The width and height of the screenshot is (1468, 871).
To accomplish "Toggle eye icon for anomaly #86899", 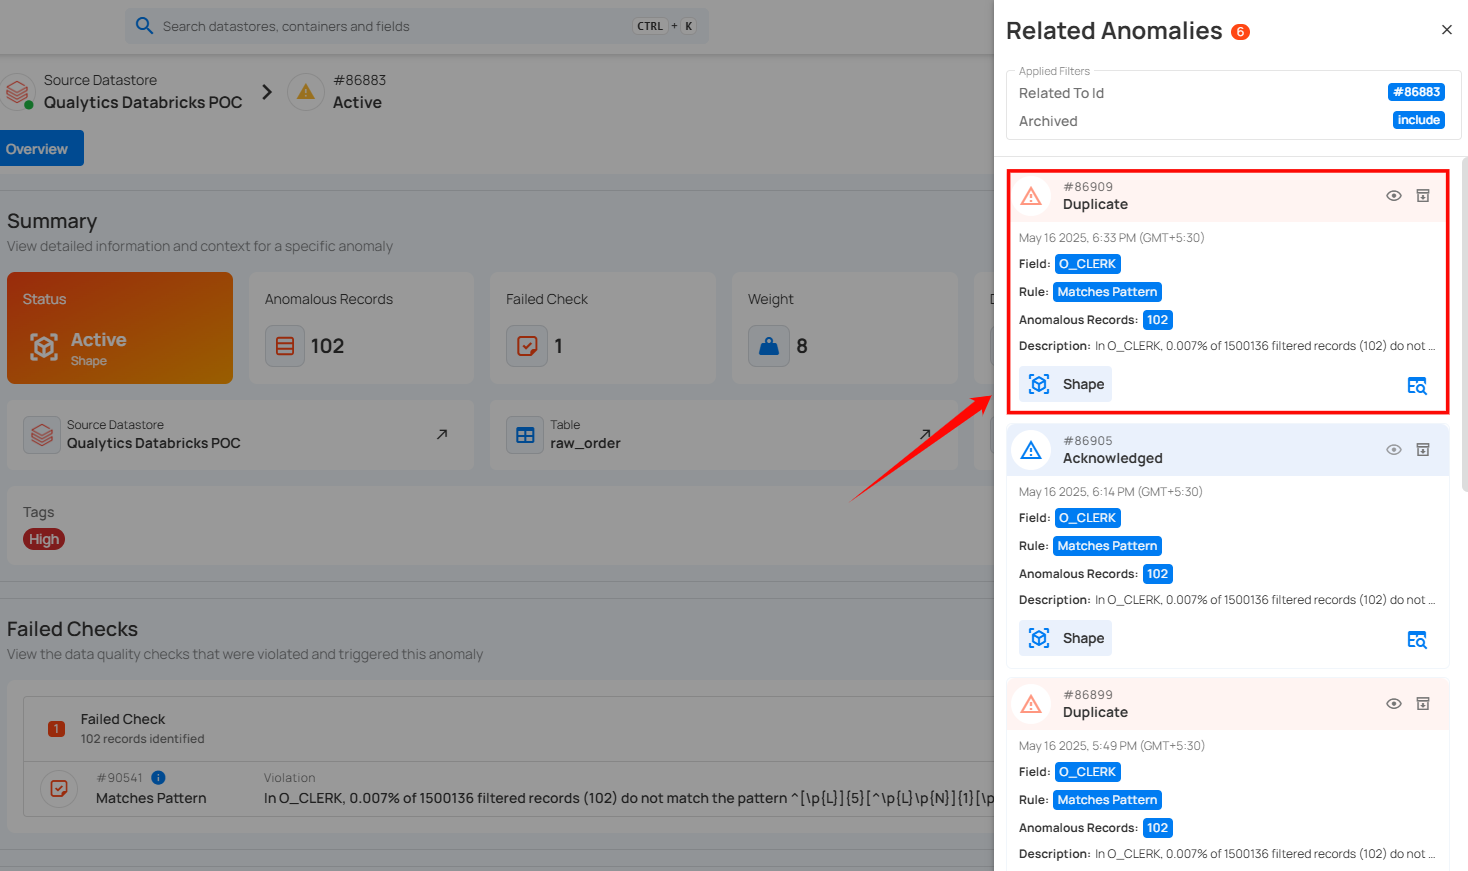I will (x=1394, y=704).
